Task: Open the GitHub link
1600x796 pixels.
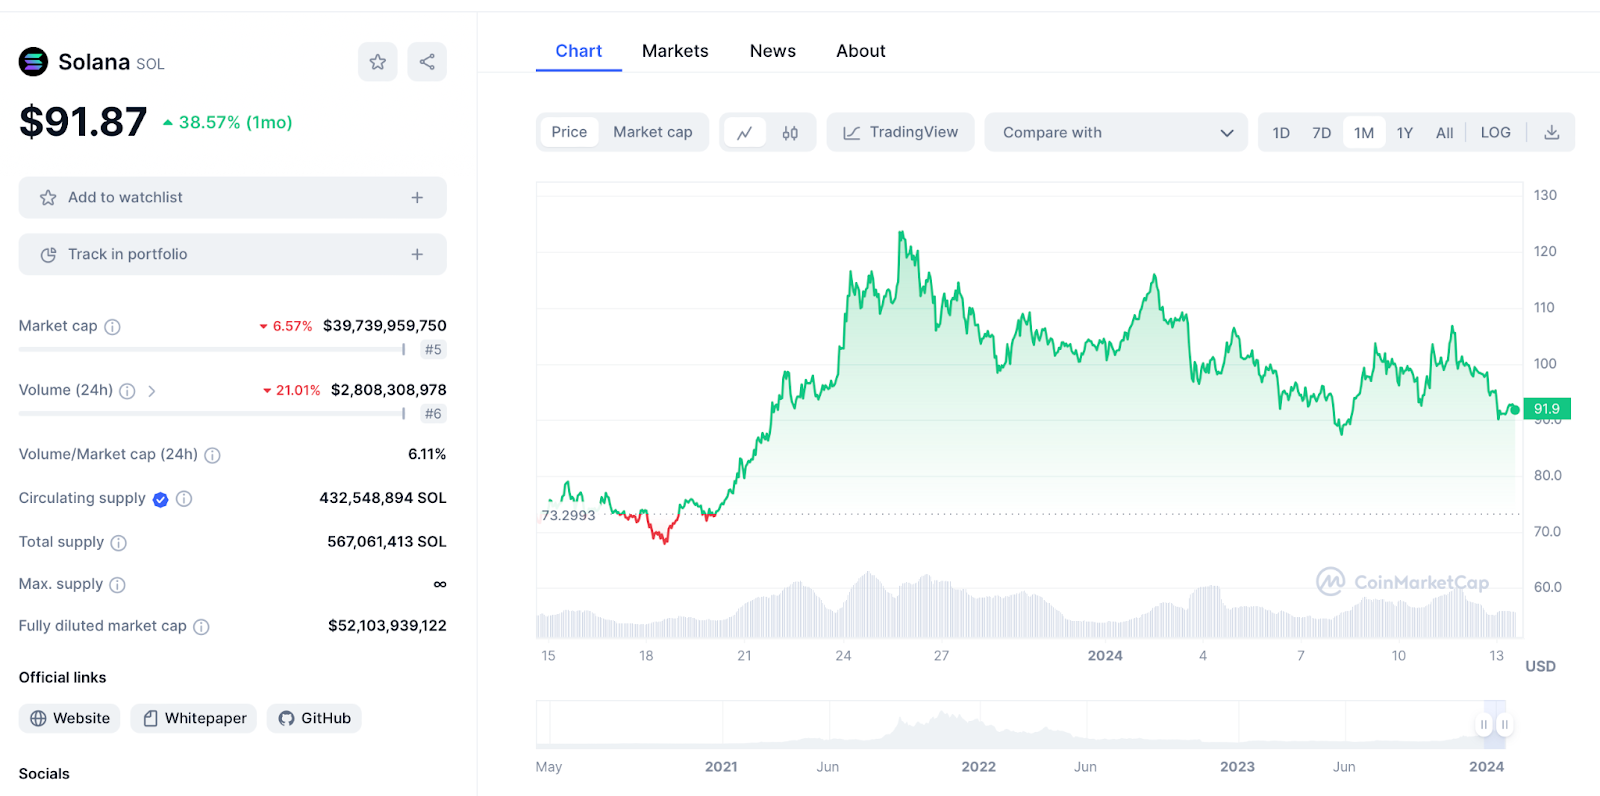Action: pyautogui.click(x=314, y=718)
